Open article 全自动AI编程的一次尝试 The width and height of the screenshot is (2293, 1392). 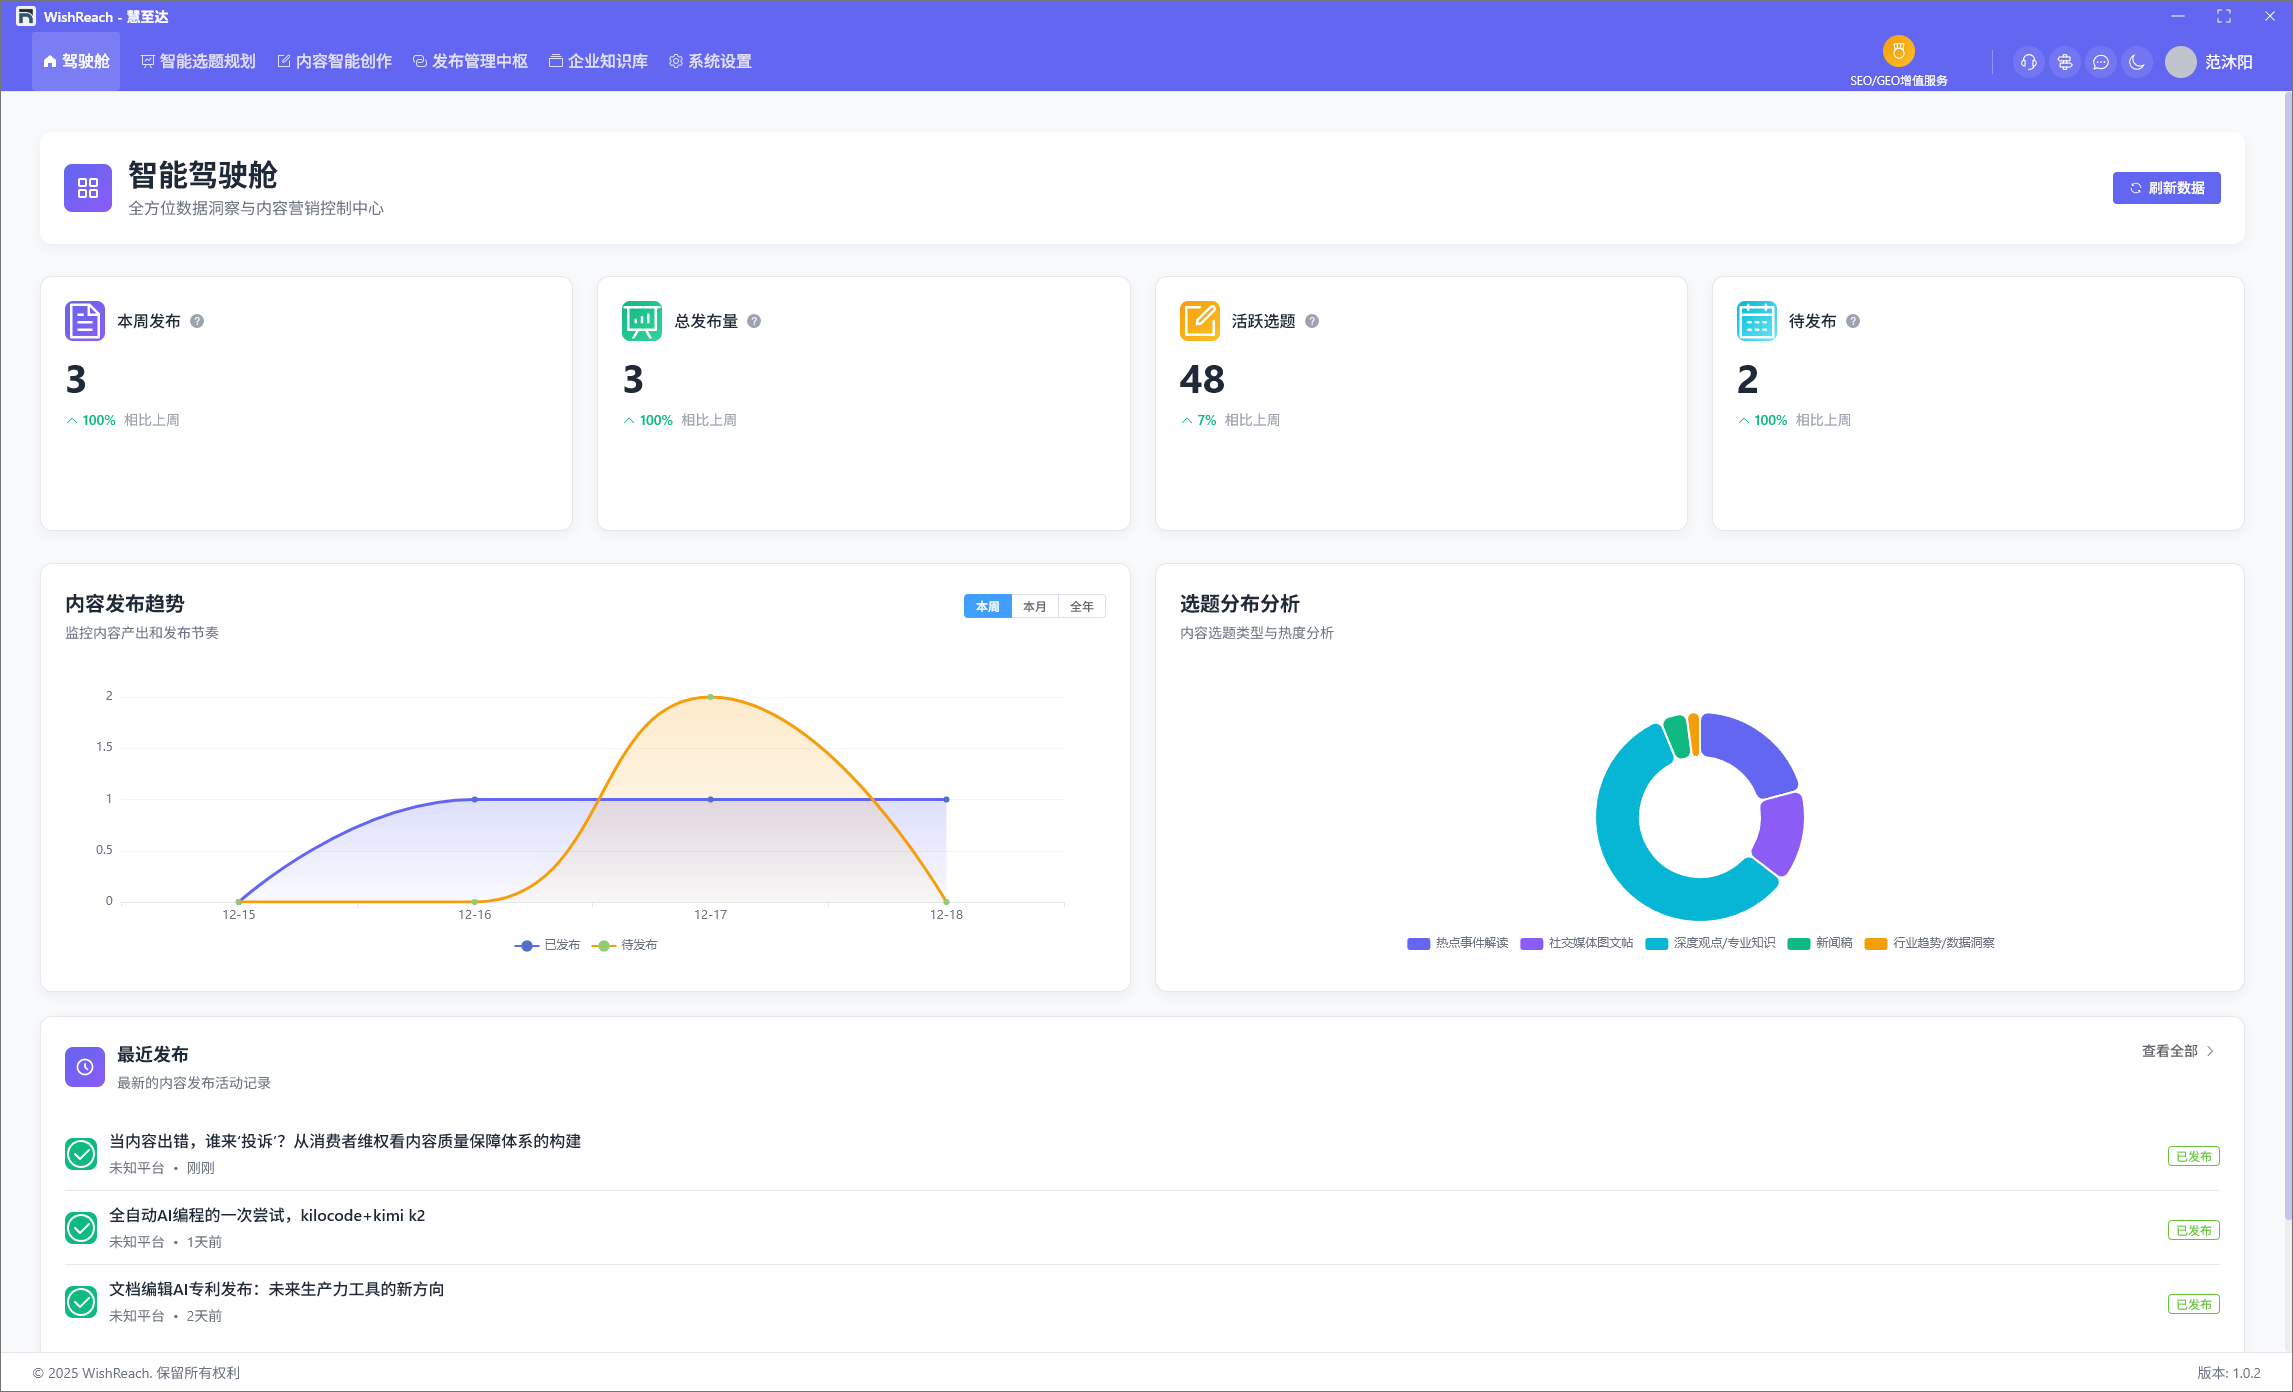(x=267, y=1216)
